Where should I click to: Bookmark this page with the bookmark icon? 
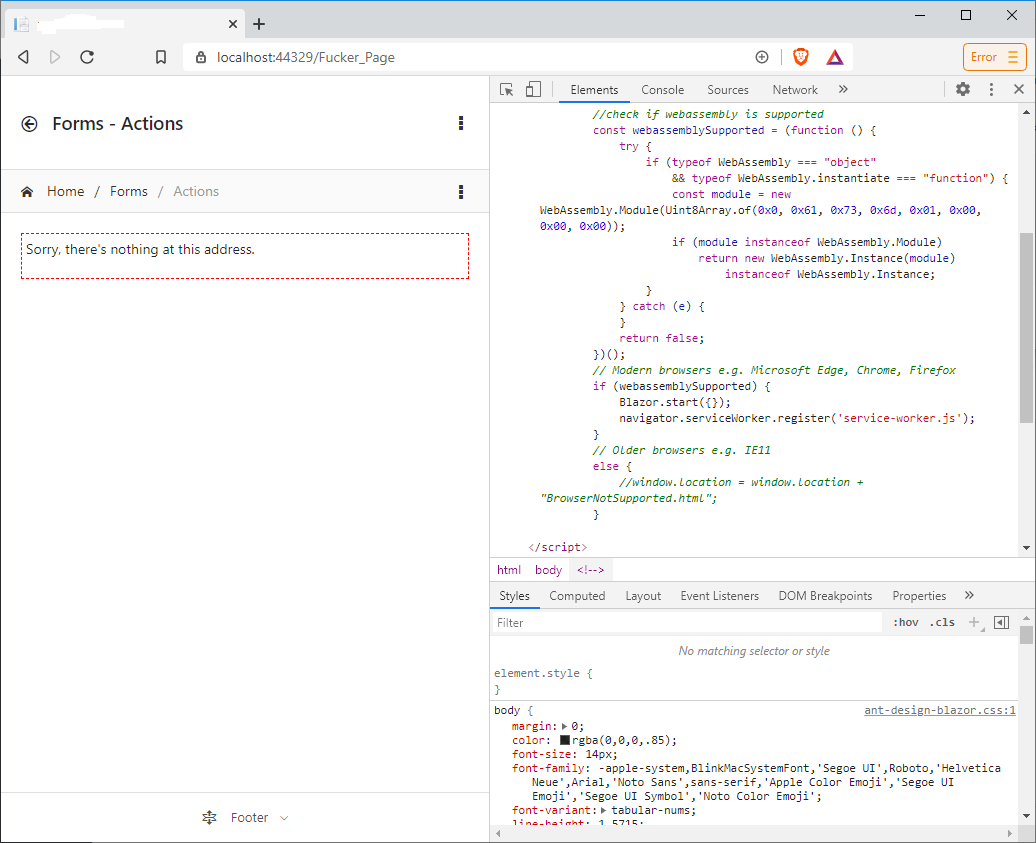(x=161, y=57)
